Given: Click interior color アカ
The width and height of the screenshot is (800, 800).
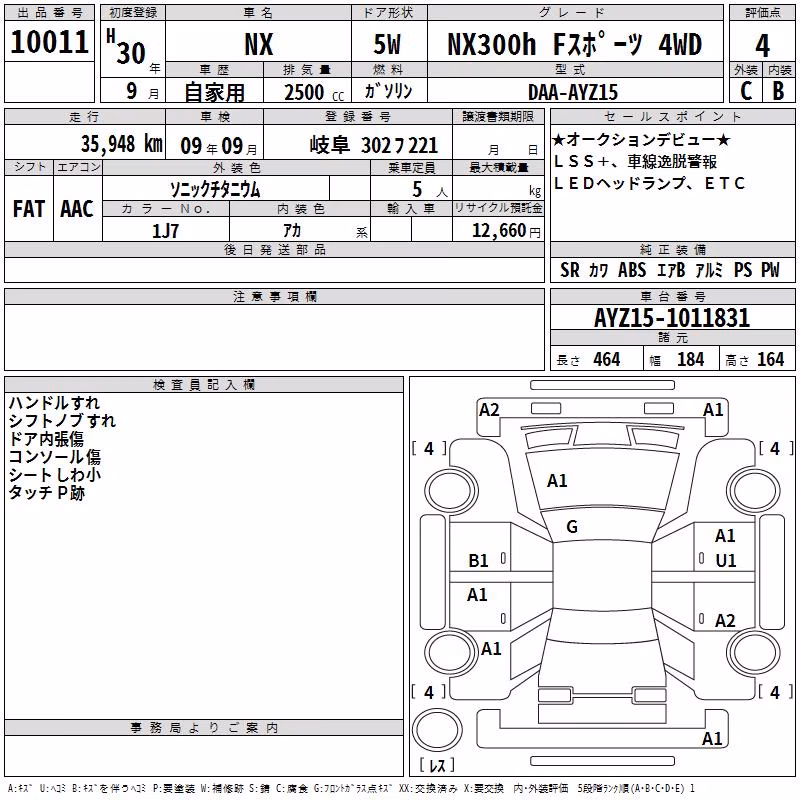Looking at the screenshot, I should pyautogui.click(x=292, y=231).
